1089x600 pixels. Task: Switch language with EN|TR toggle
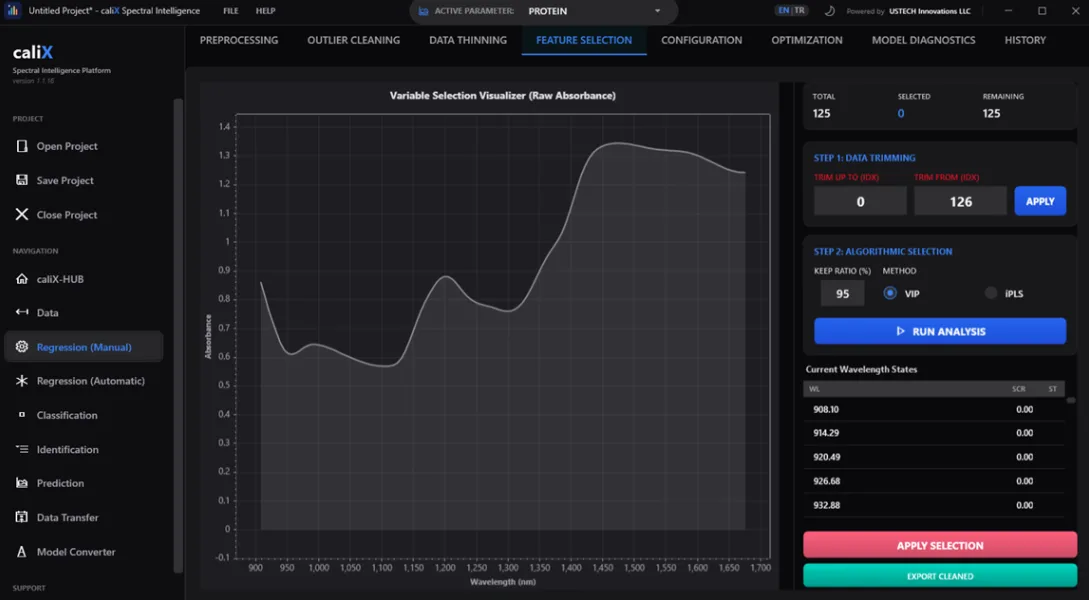792,10
